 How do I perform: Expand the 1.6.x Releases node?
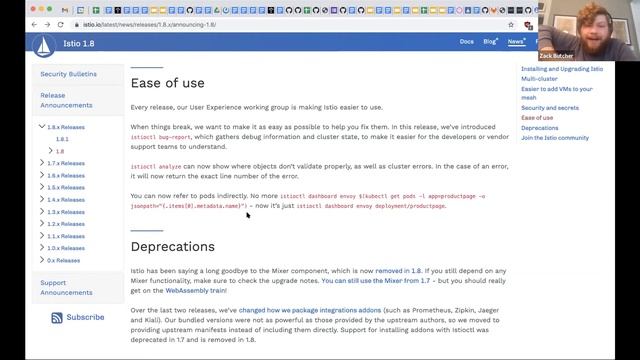[42, 175]
